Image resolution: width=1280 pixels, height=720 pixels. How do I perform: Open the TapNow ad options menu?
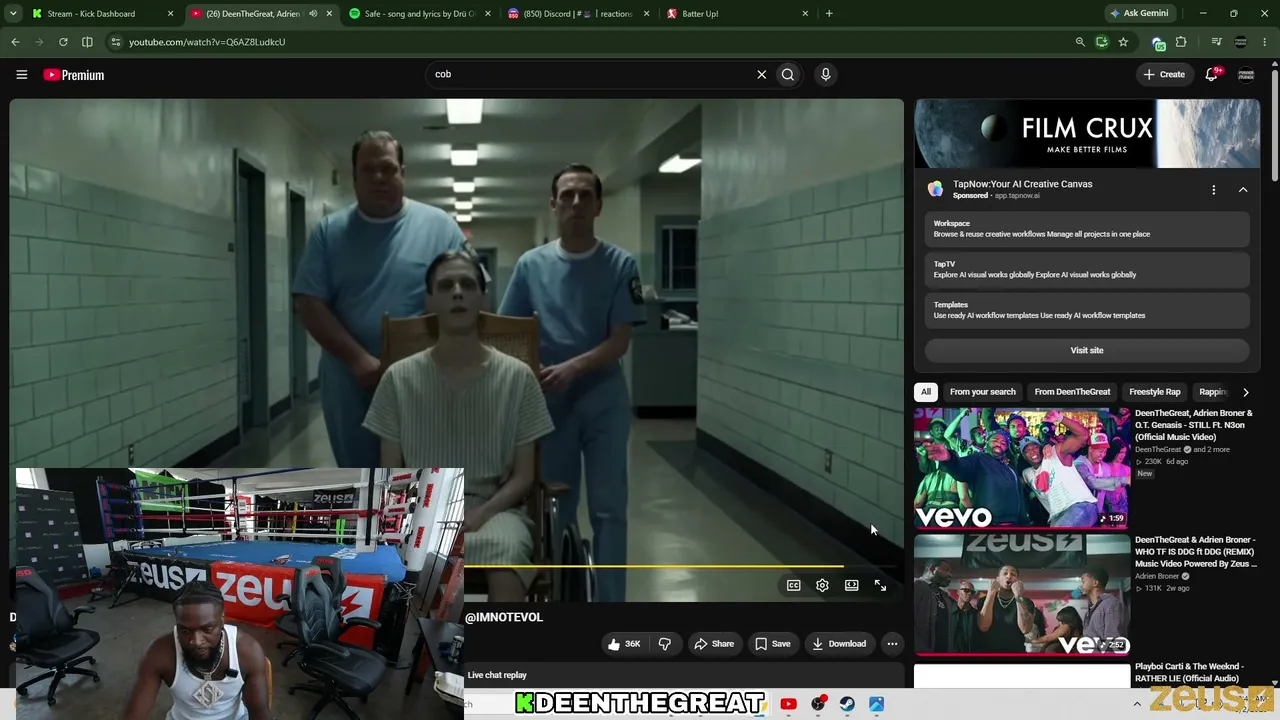click(1213, 190)
